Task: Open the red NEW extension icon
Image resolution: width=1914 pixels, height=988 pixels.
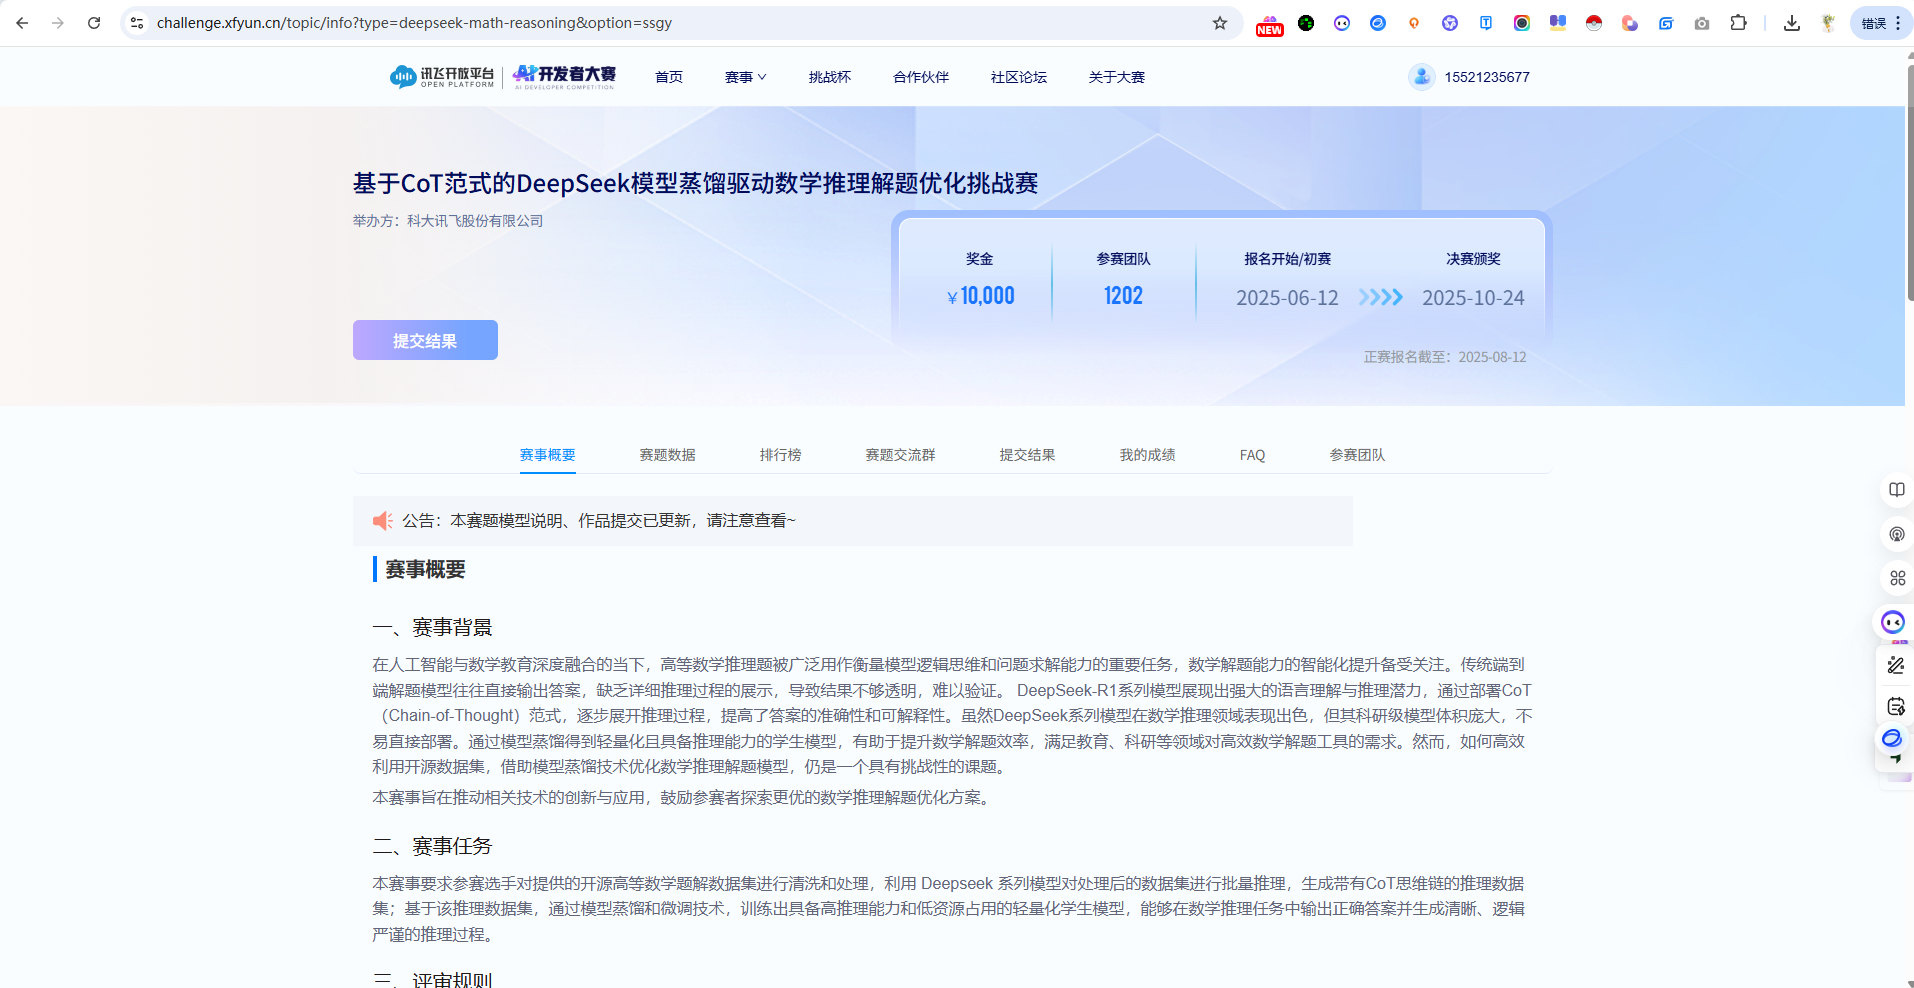Action: [x=1270, y=24]
